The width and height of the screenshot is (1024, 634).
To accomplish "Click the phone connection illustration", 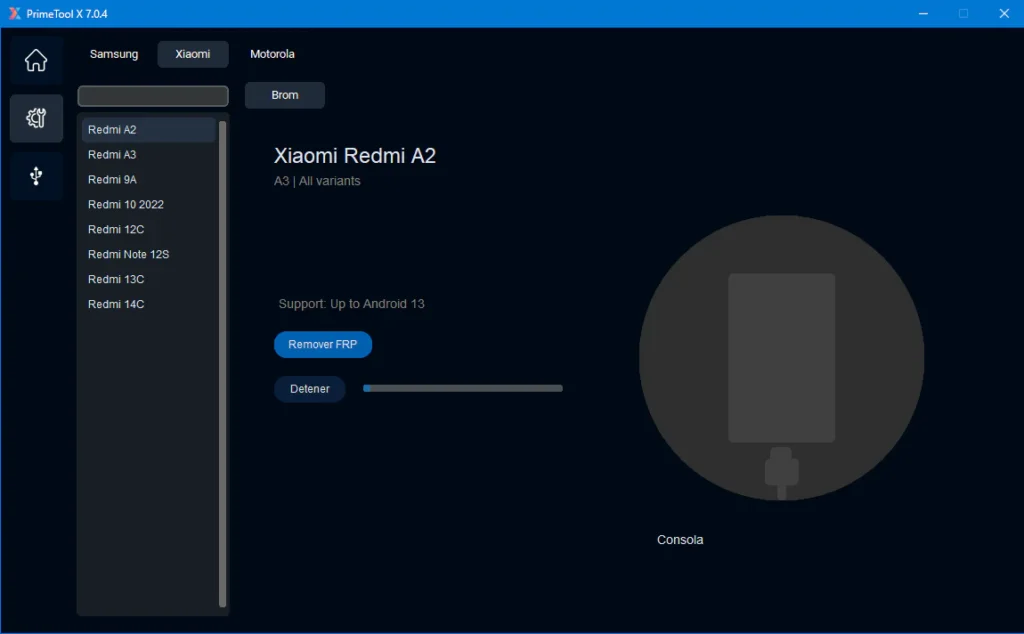I will point(781,358).
